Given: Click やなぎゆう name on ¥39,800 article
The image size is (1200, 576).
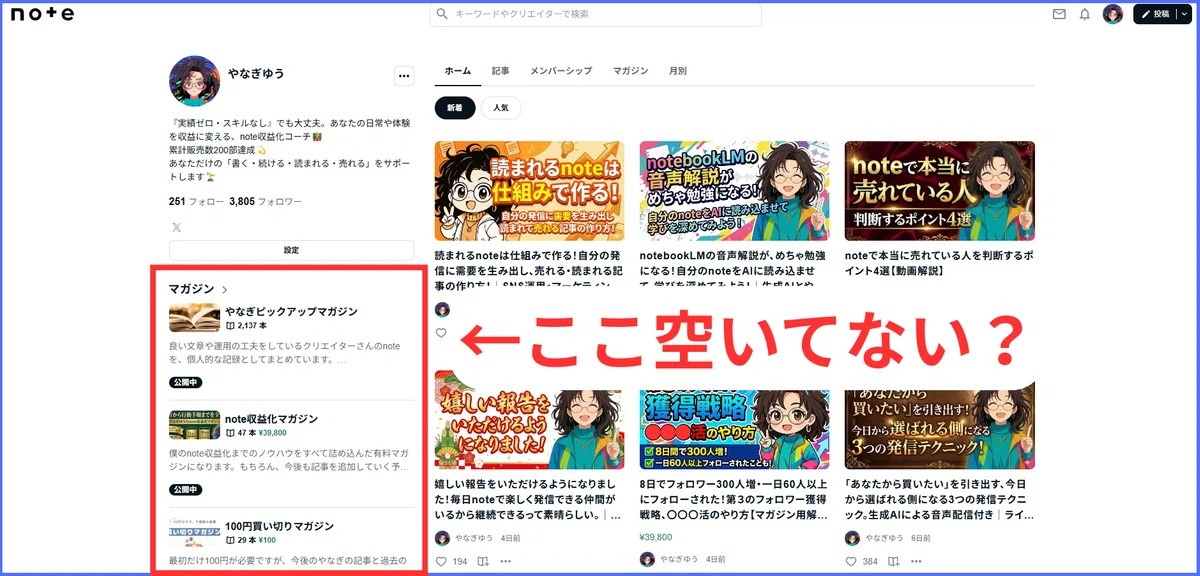Looking at the screenshot, I should click(680, 560).
